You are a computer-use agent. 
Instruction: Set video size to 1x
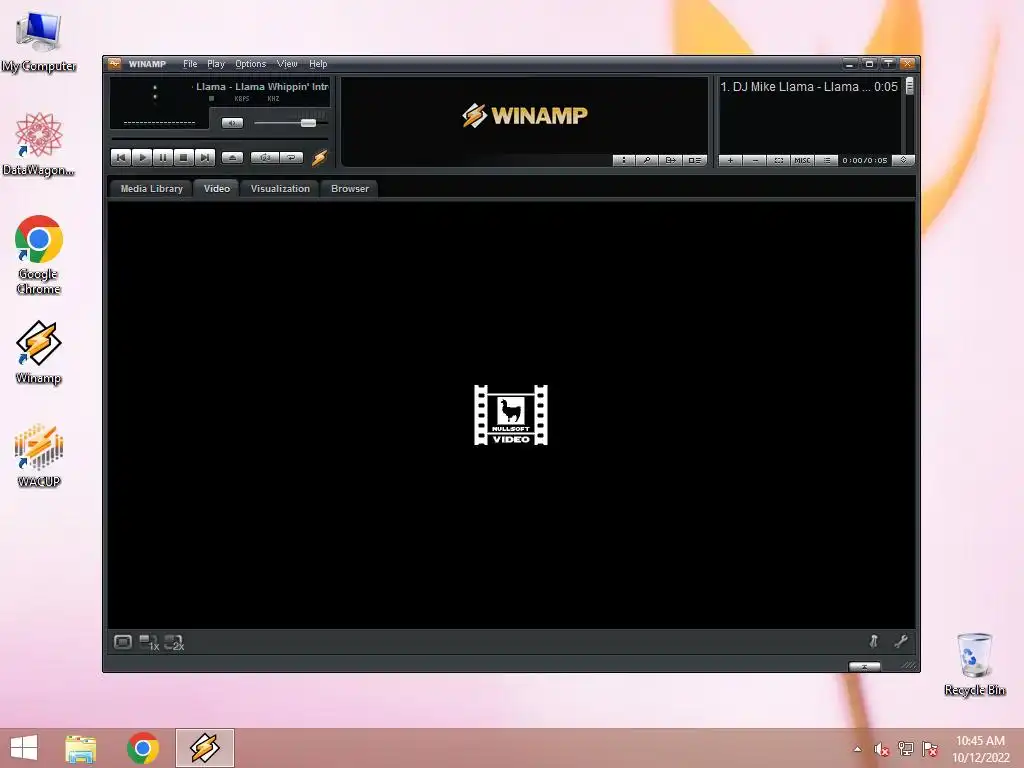point(150,643)
